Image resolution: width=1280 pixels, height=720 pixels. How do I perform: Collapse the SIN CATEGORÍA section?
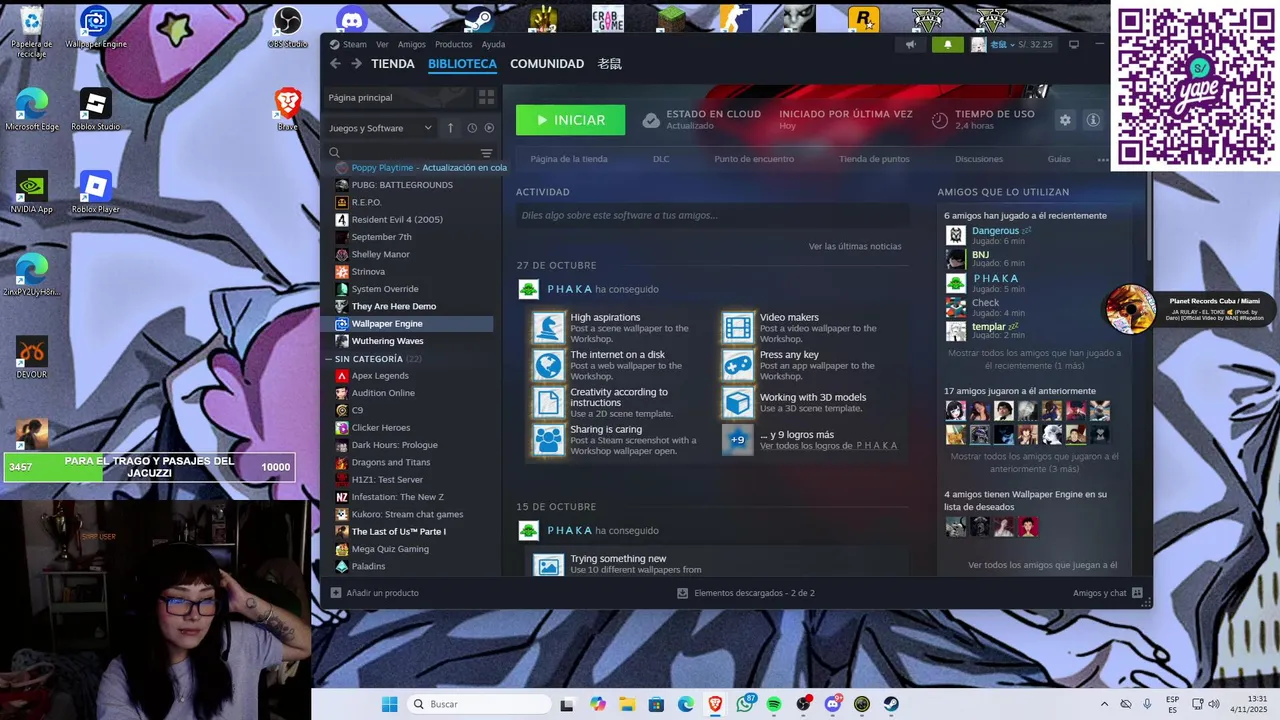pos(328,359)
